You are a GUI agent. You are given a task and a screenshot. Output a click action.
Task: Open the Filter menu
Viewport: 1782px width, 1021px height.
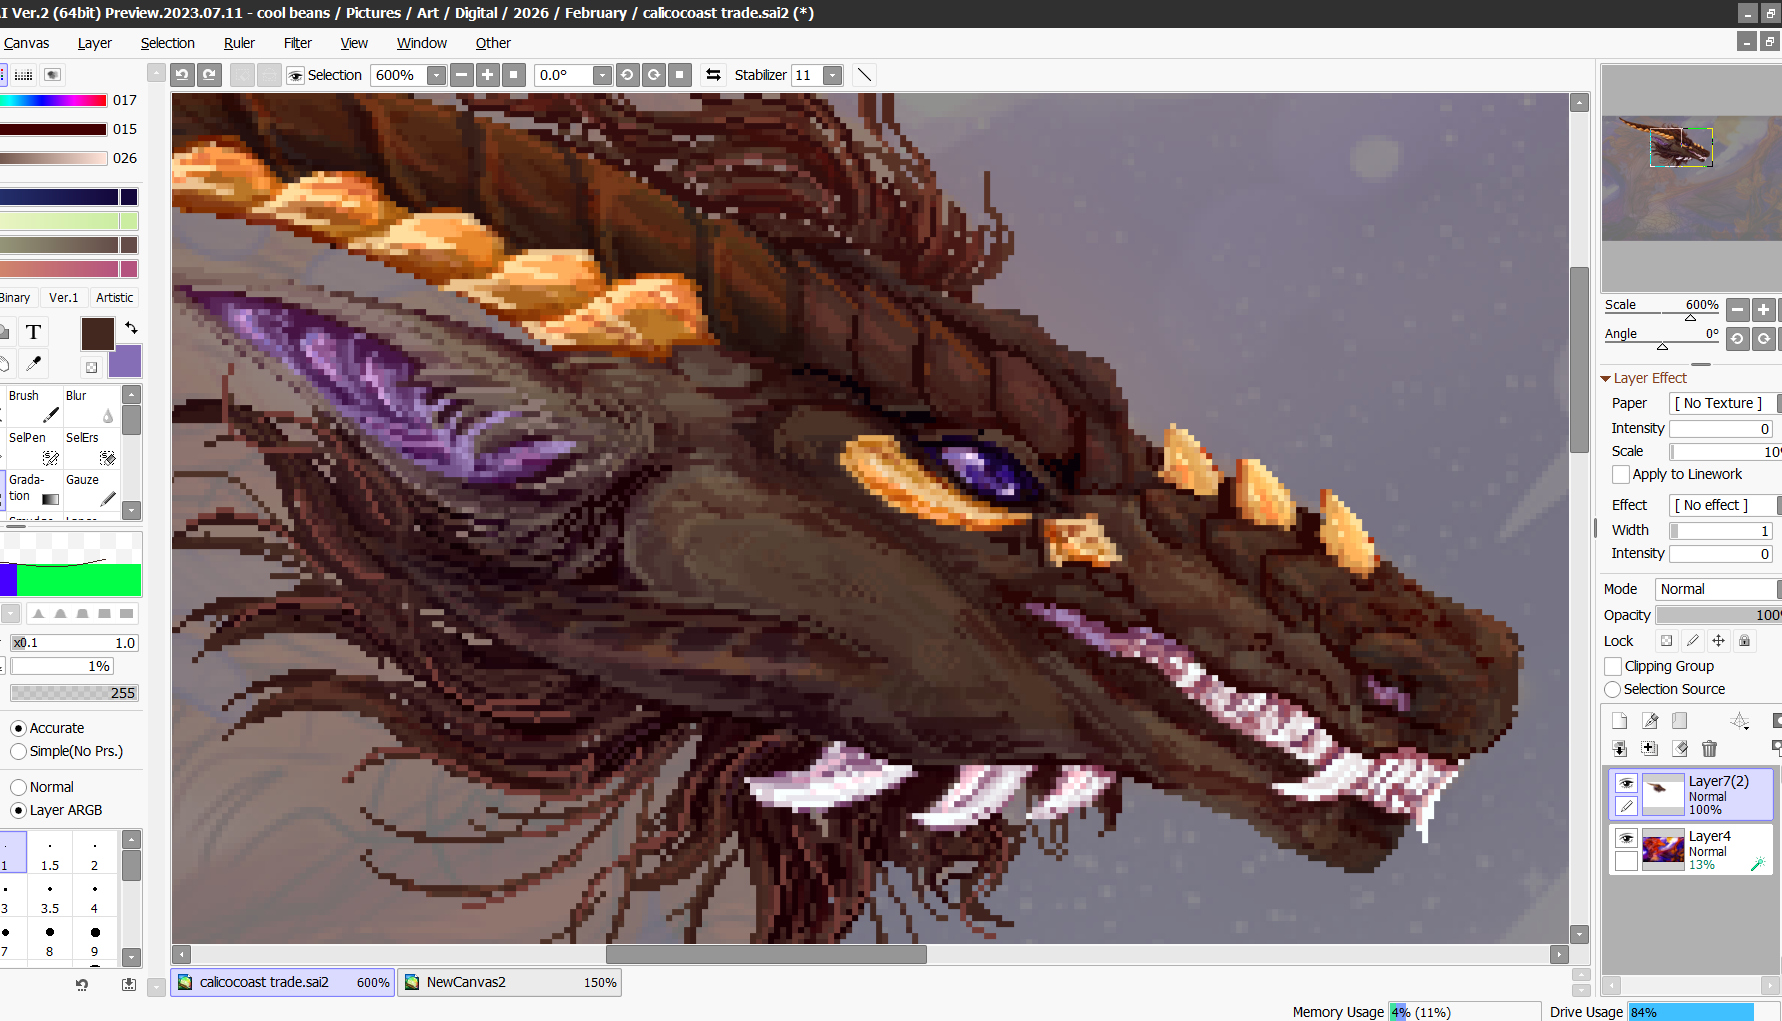[x=297, y=43]
